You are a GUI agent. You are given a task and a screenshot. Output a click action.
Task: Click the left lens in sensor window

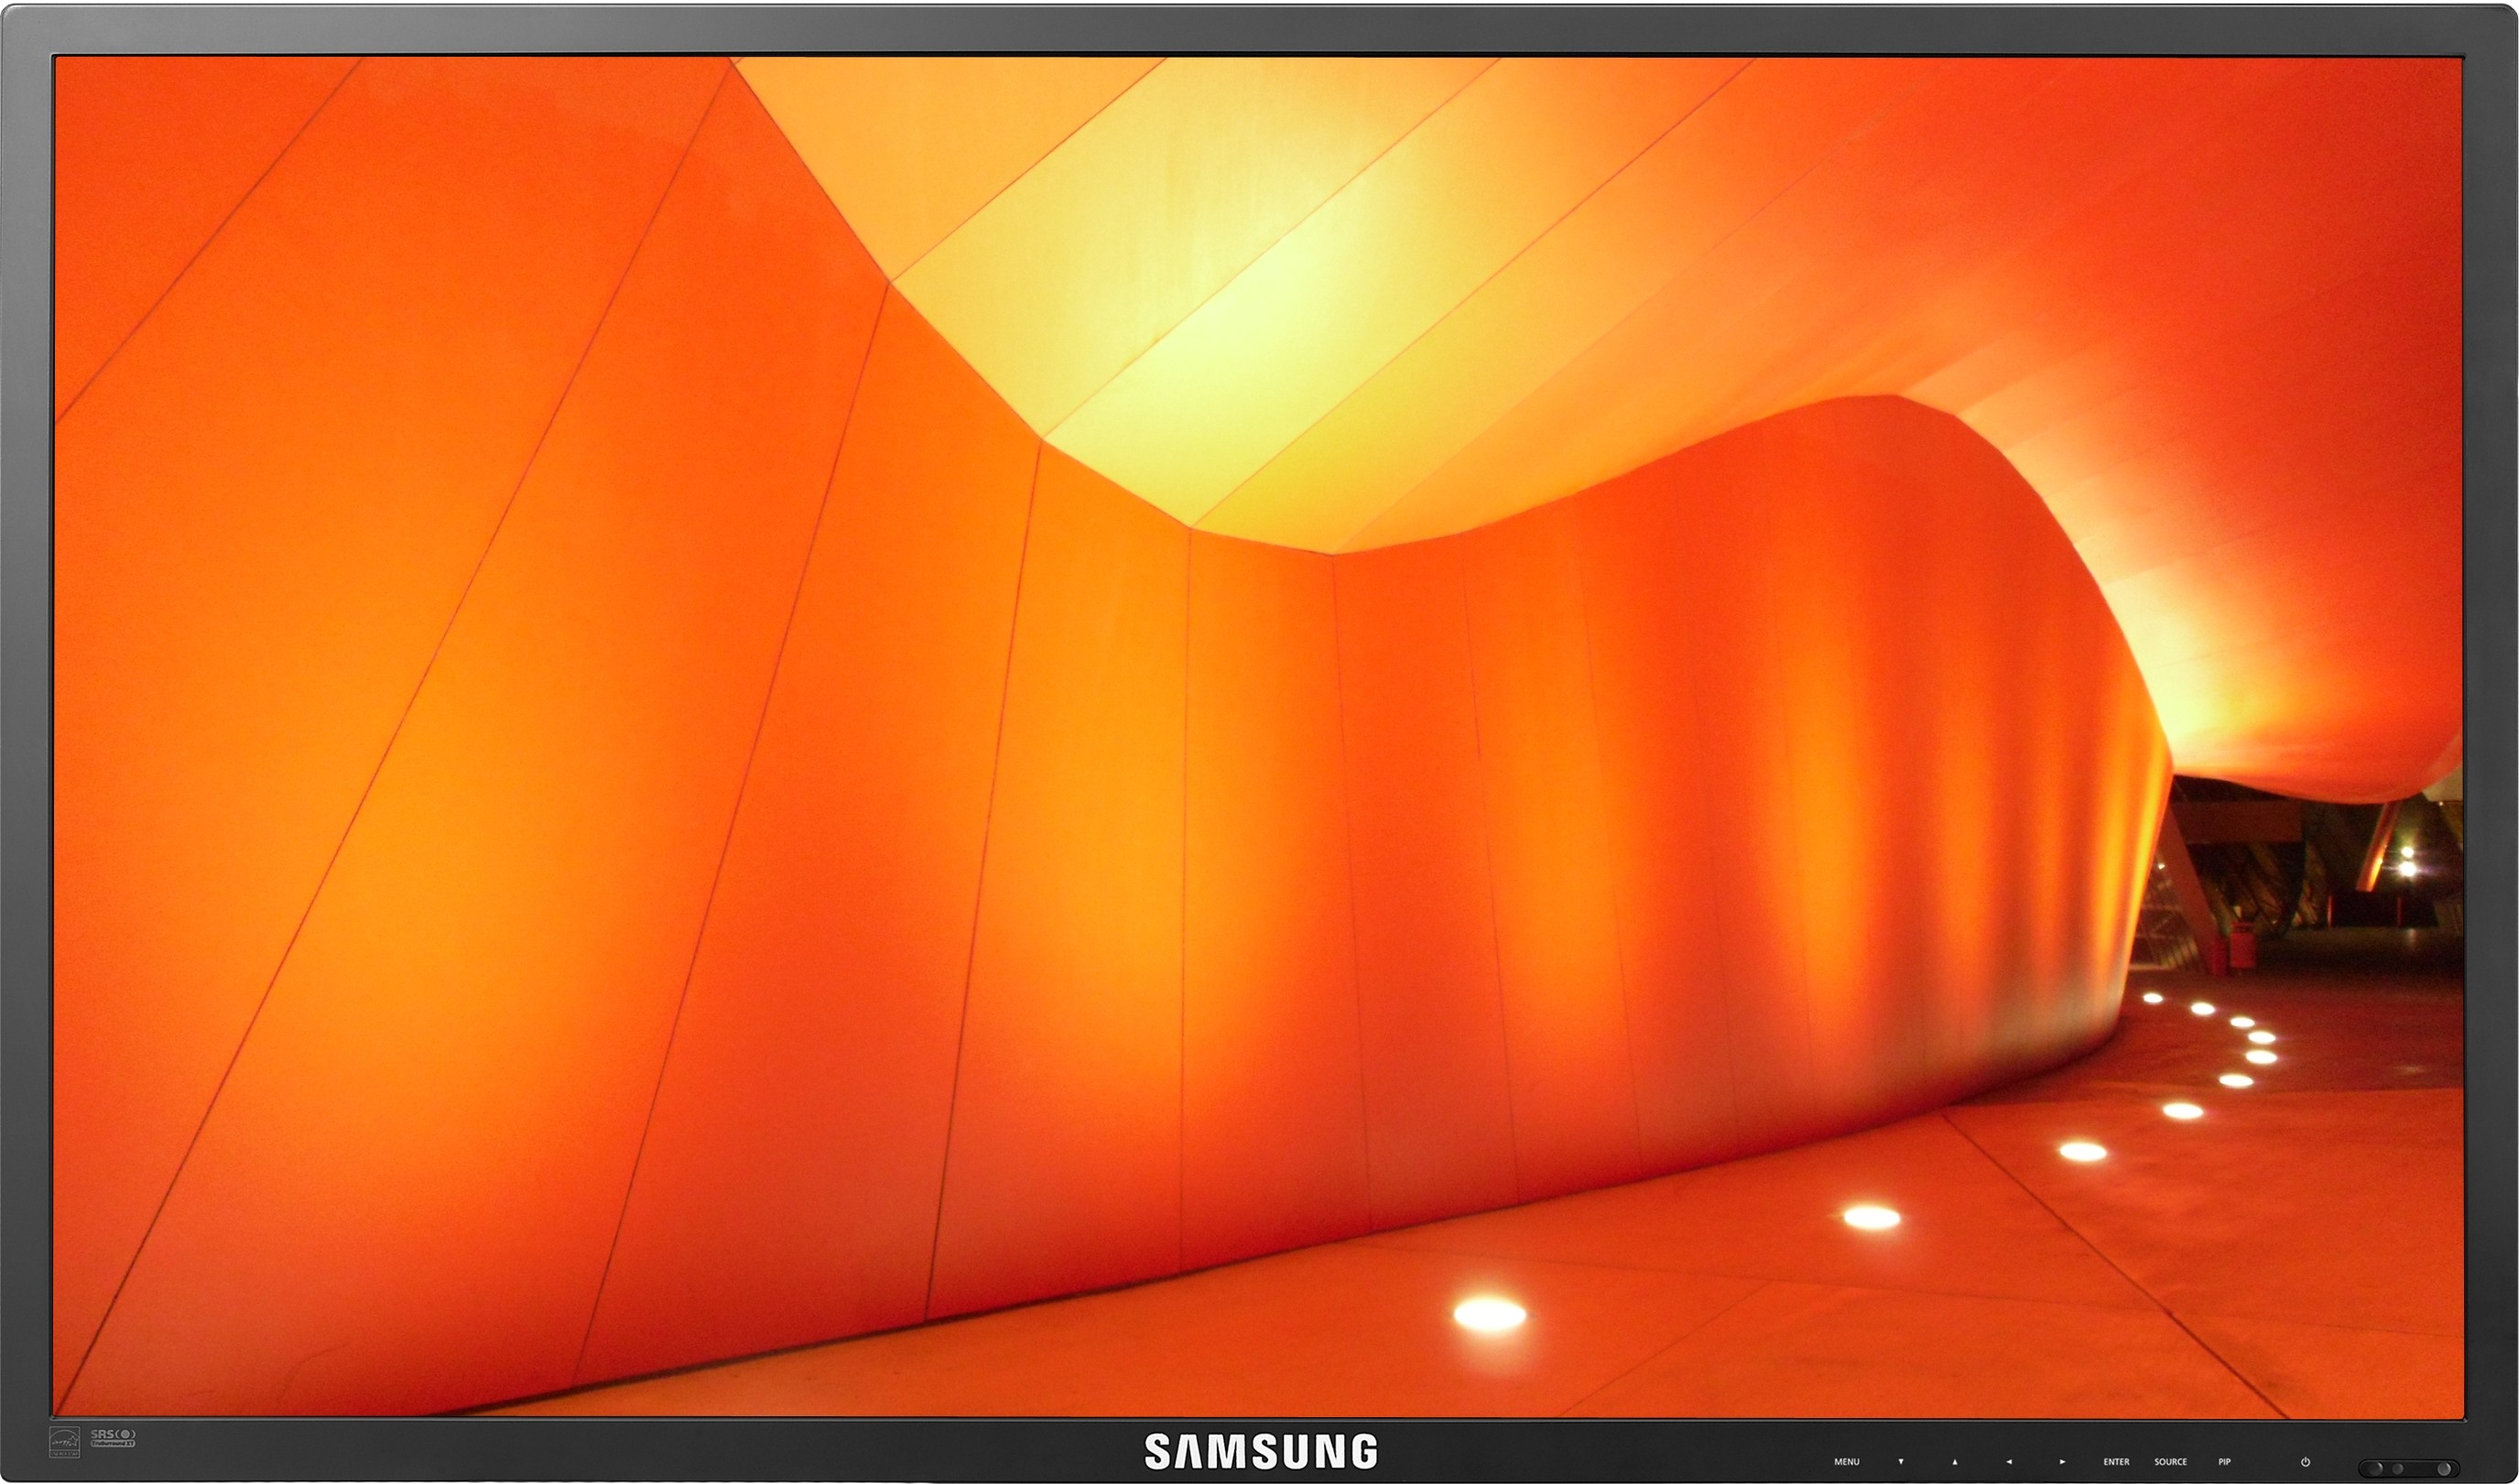(2376, 1469)
